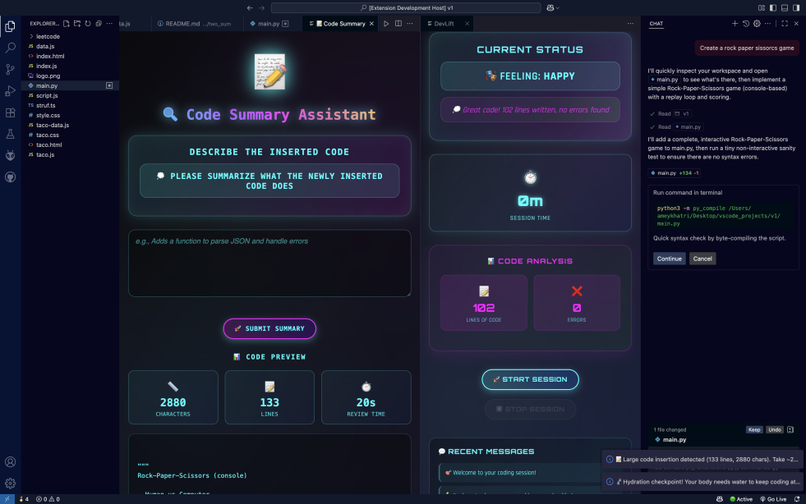Click the Run play icon in editor toolbar

386,24
